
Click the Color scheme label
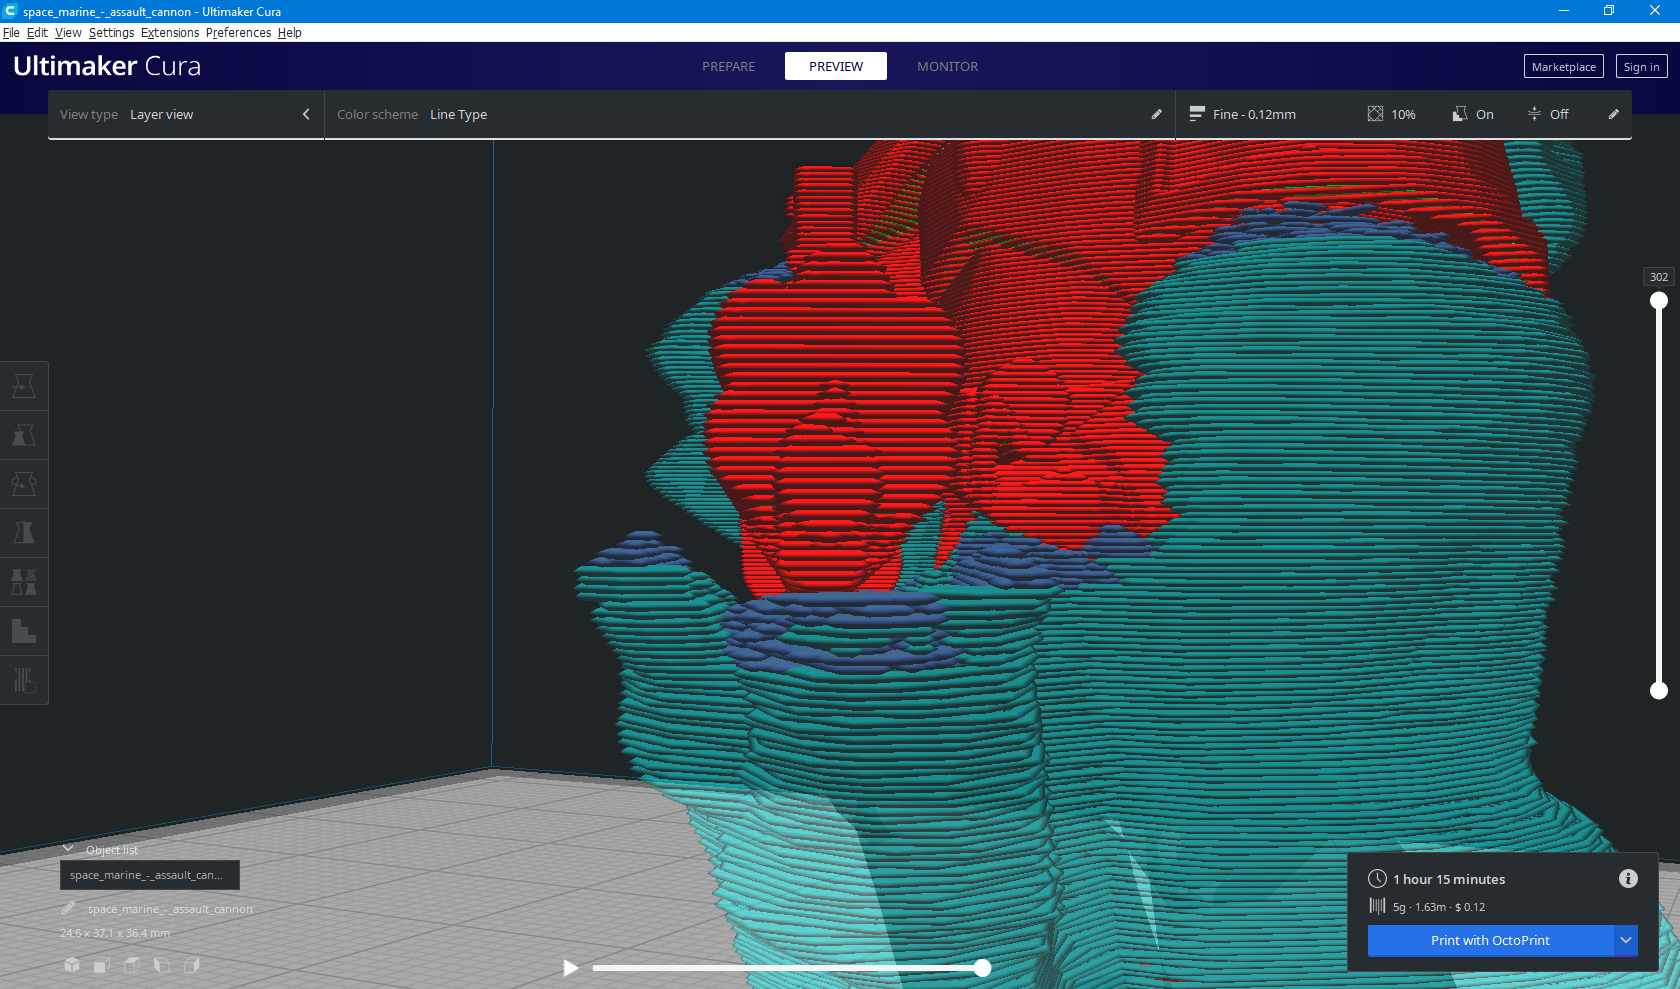point(377,114)
